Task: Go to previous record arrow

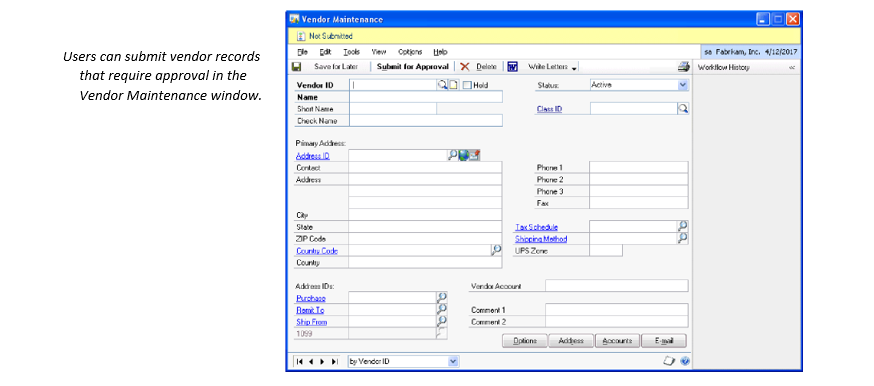Action: coord(310,361)
